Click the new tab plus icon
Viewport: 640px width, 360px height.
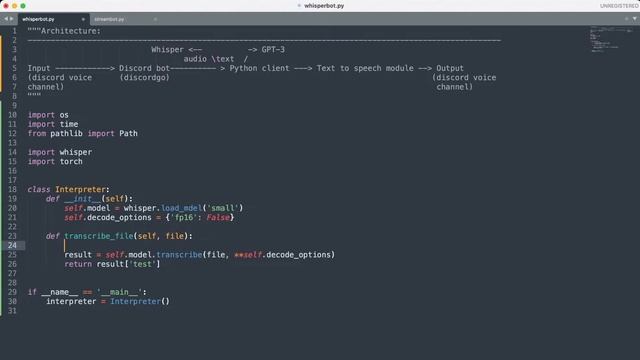[x=627, y=19]
